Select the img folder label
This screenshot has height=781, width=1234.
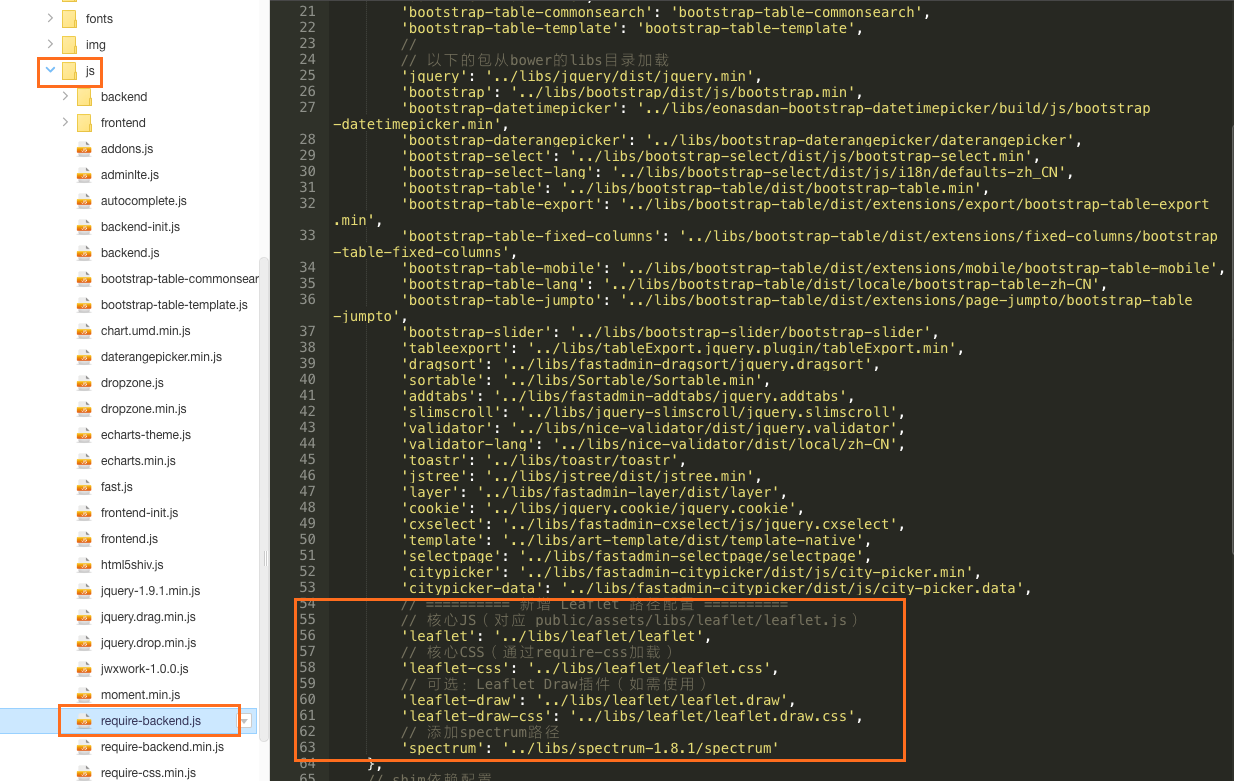(95, 45)
